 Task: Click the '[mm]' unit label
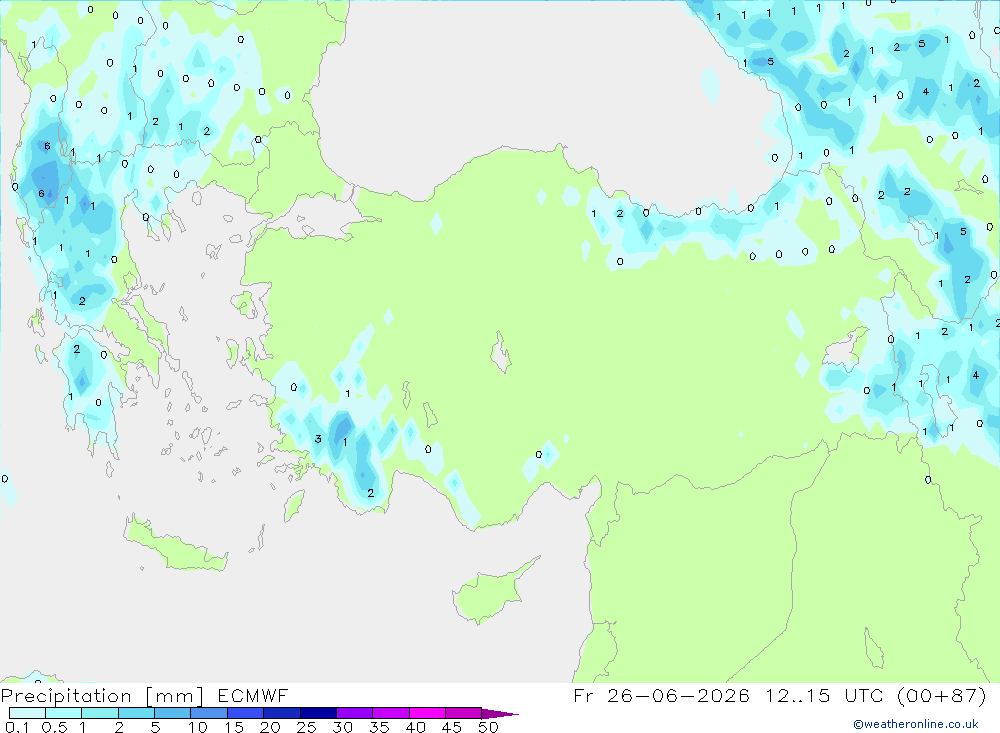point(175,696)
